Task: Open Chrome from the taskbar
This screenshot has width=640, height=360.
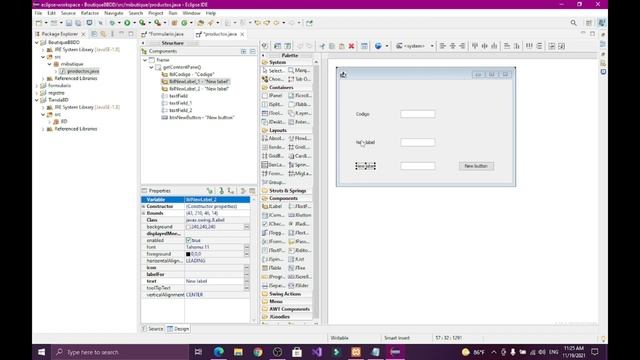Action: [258, 352]
